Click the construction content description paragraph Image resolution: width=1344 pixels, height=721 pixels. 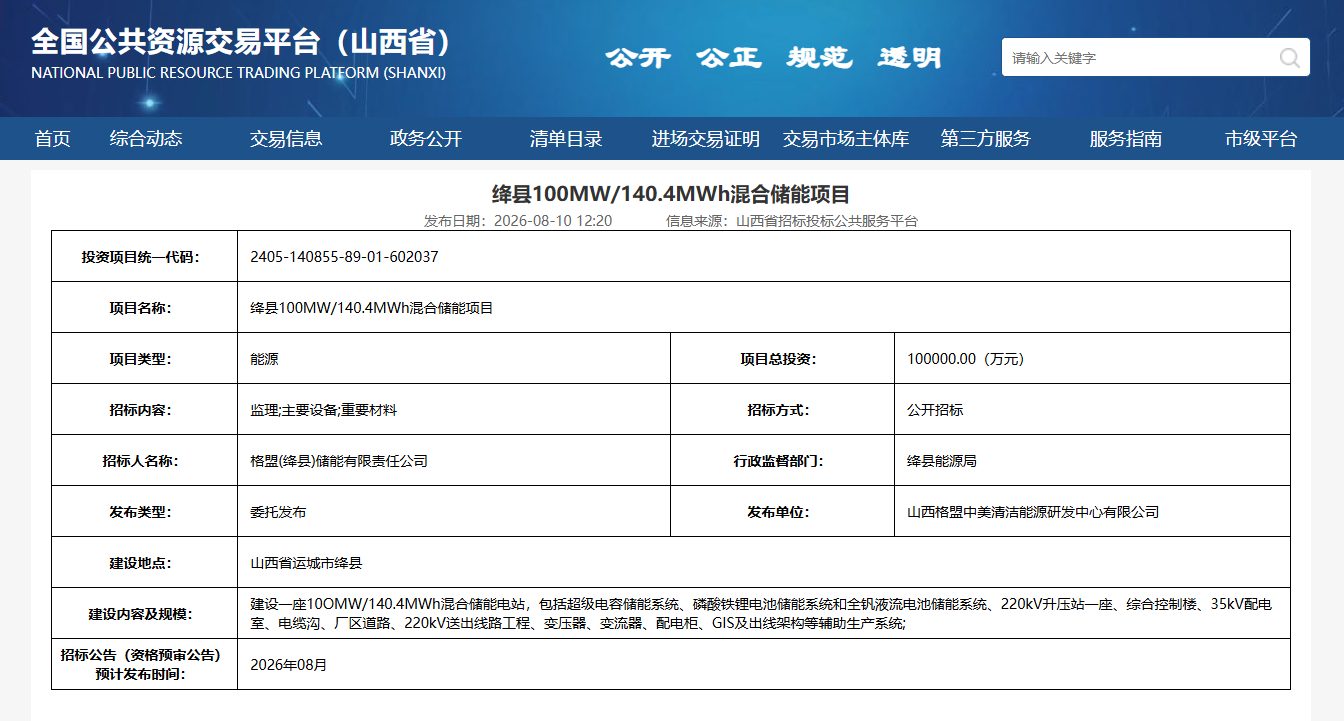pos(761,614)
